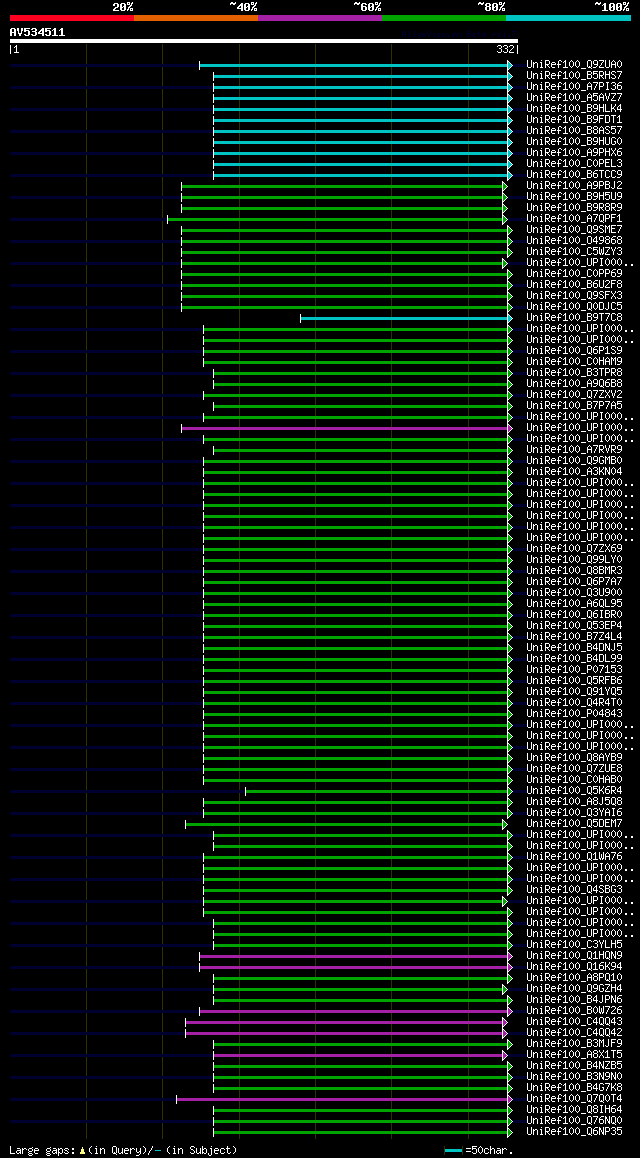Select the UniRef100_Q0DJC5 label
Screen dimensions: 640x1158
pyautogui.click(x=574, y=307)
